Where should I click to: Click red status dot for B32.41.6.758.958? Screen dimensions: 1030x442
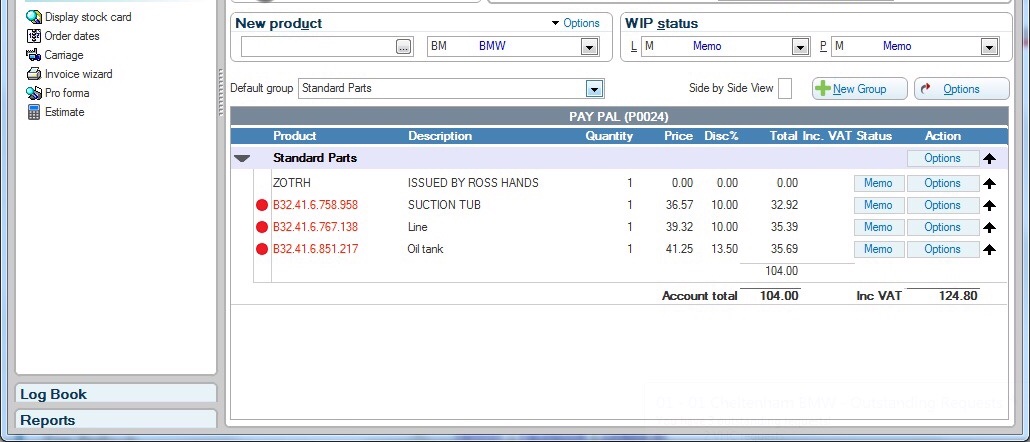262,206
